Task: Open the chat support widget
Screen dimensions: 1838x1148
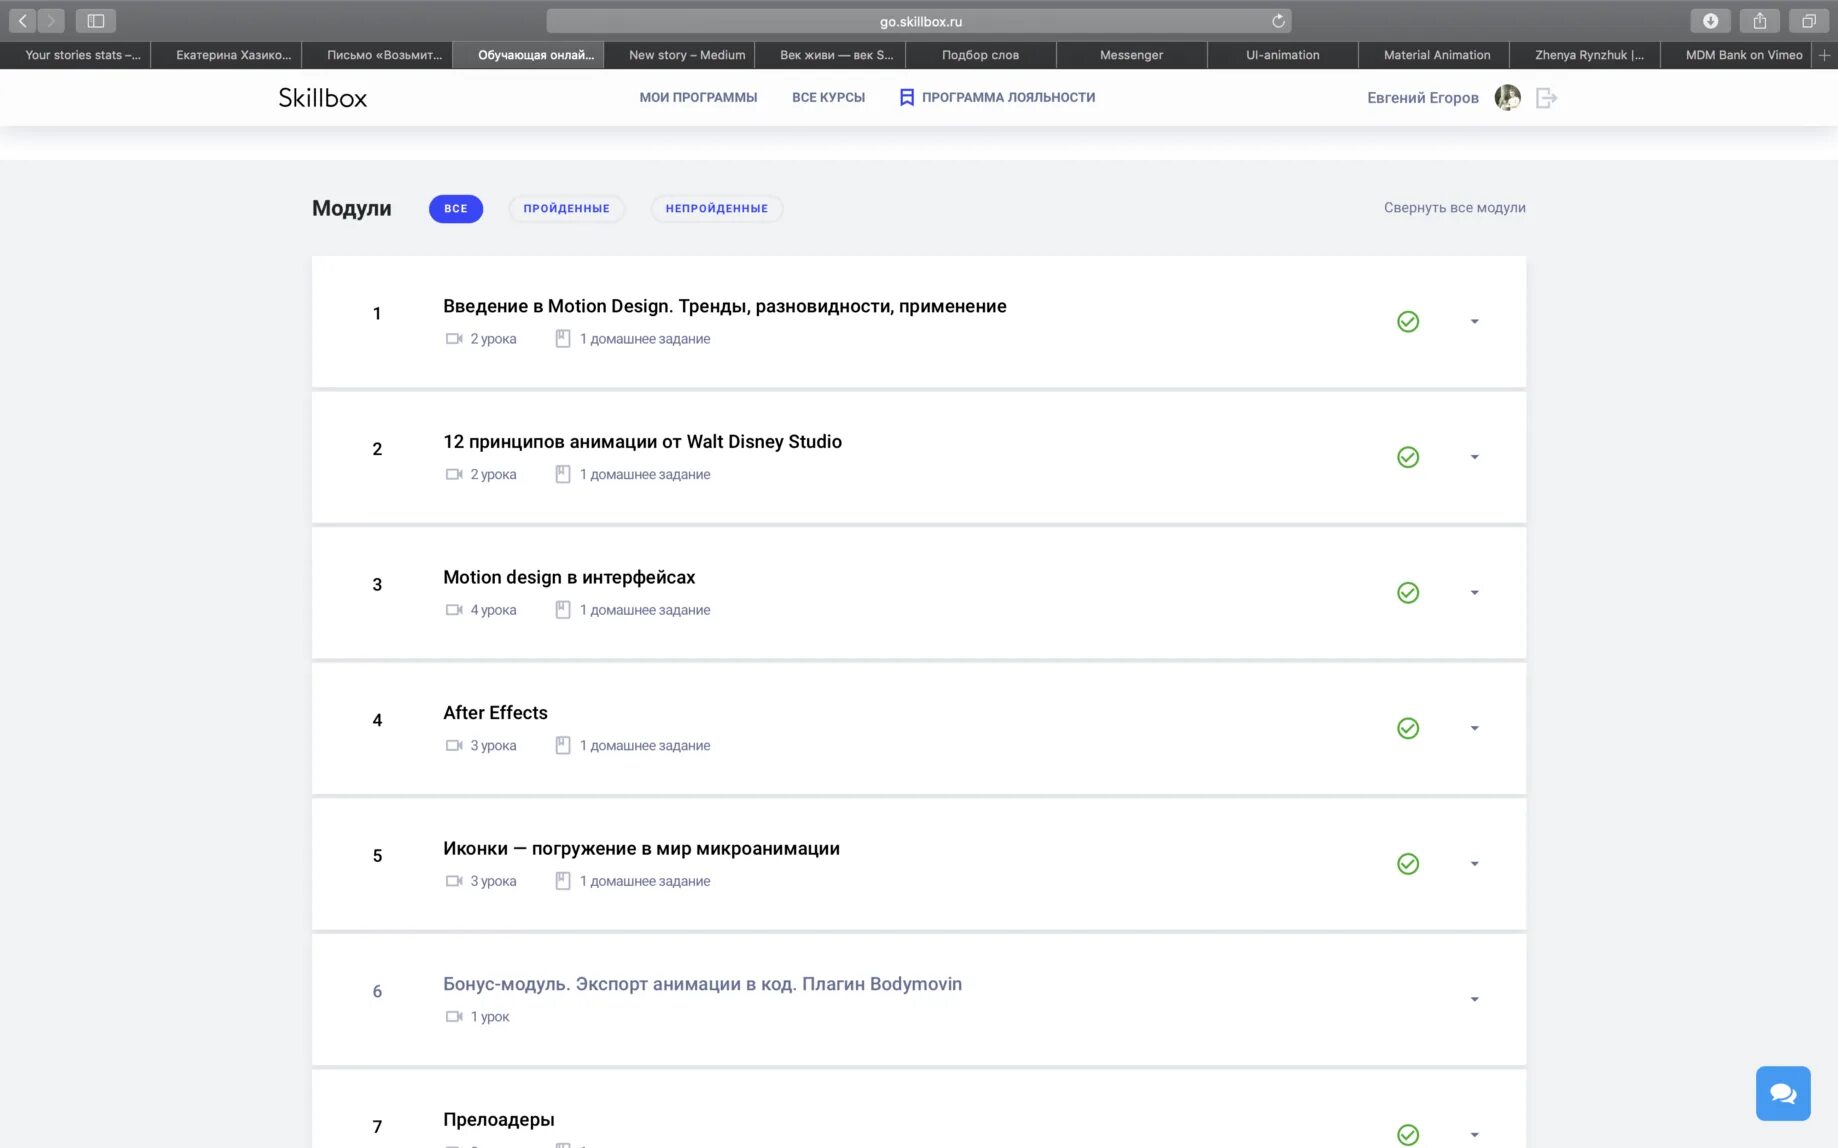Action: click(x=1783, y=1093)
